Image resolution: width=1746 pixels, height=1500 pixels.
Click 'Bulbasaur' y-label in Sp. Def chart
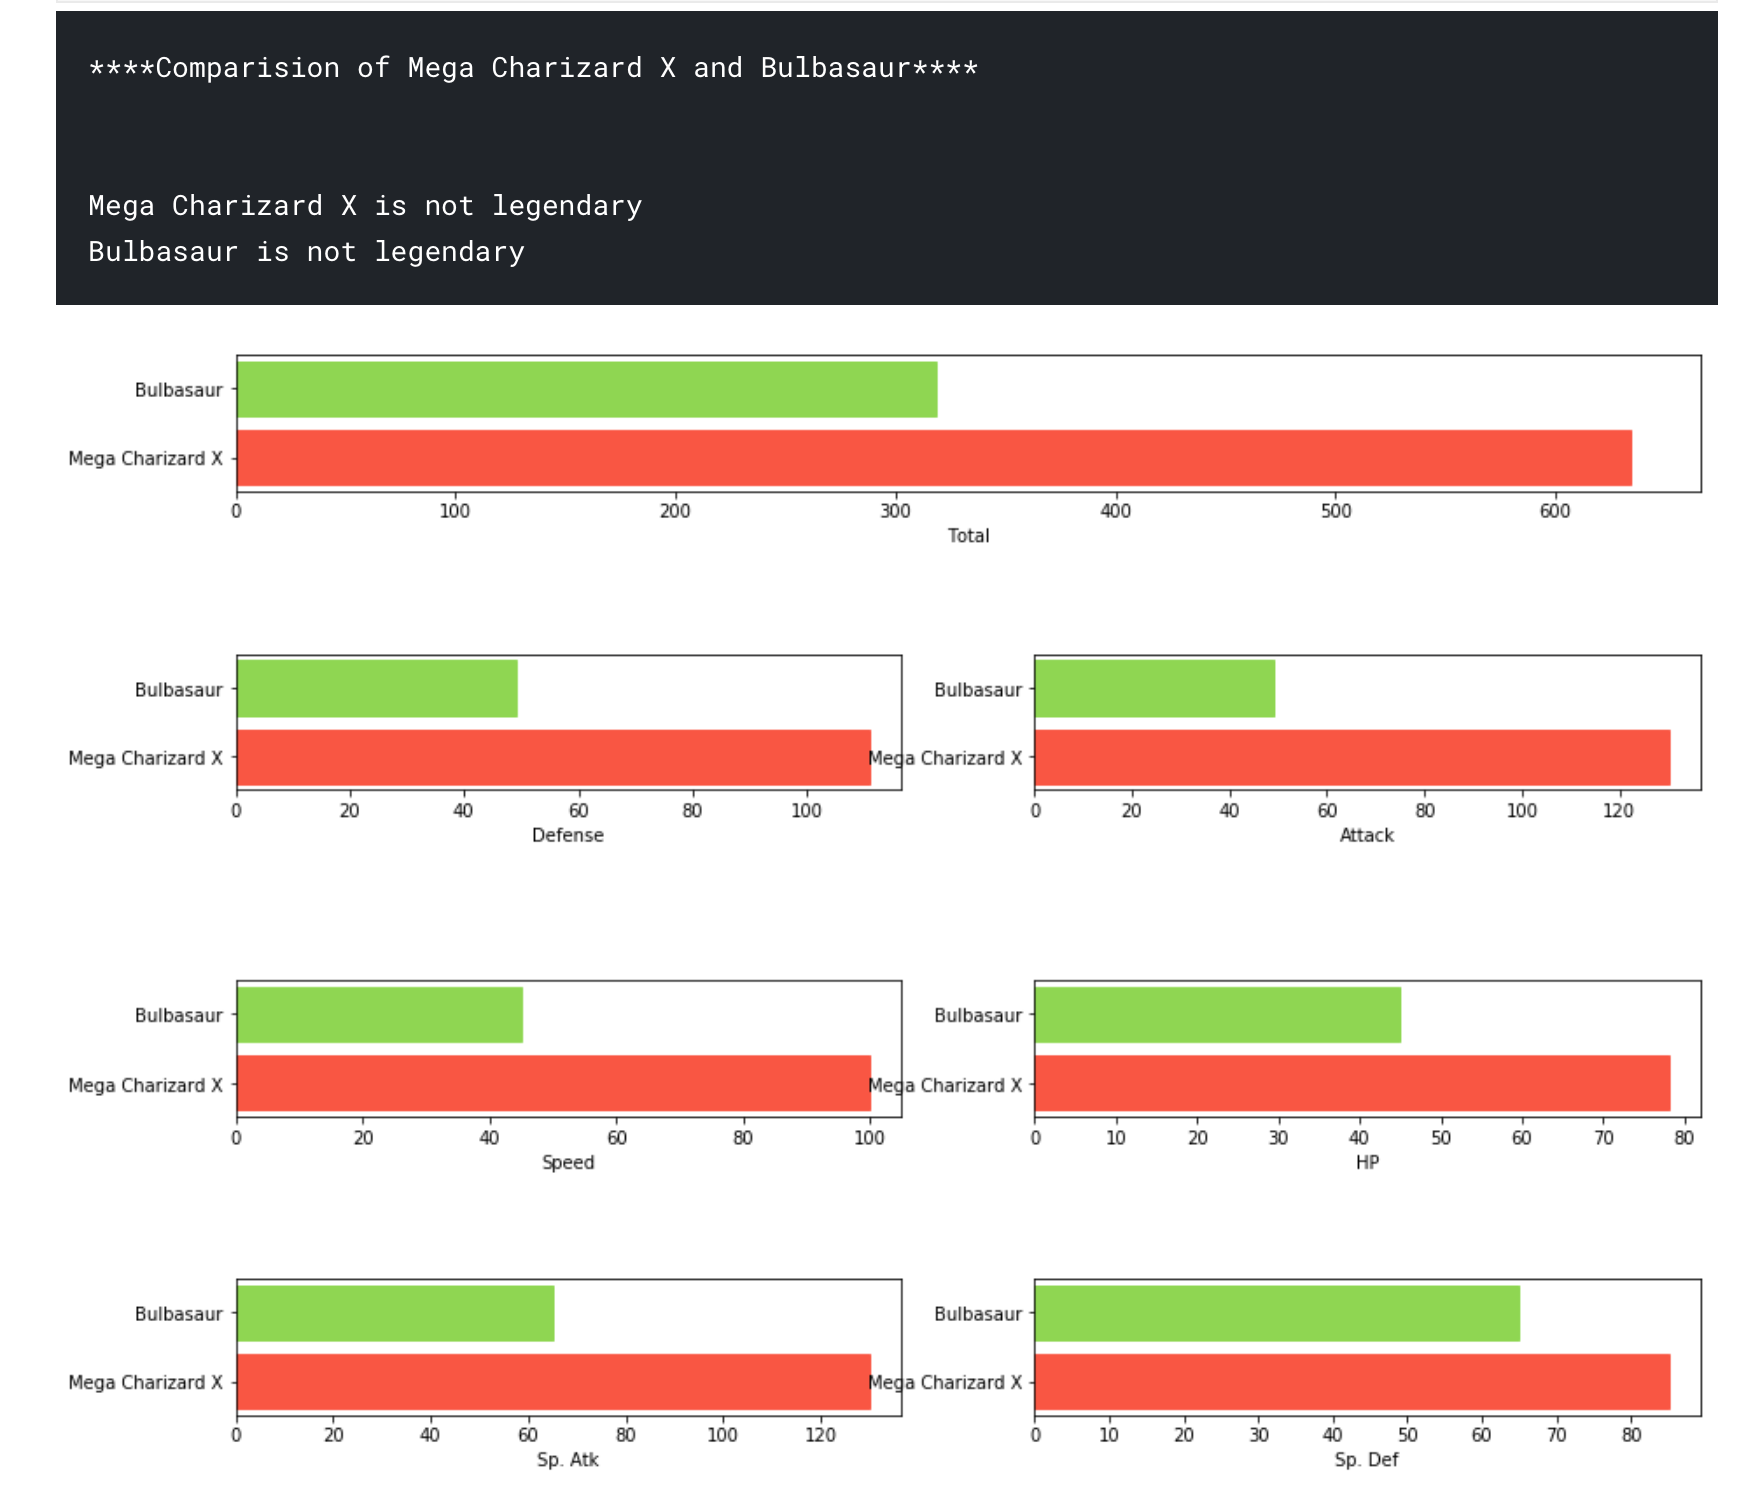(x=978, y=1314)
